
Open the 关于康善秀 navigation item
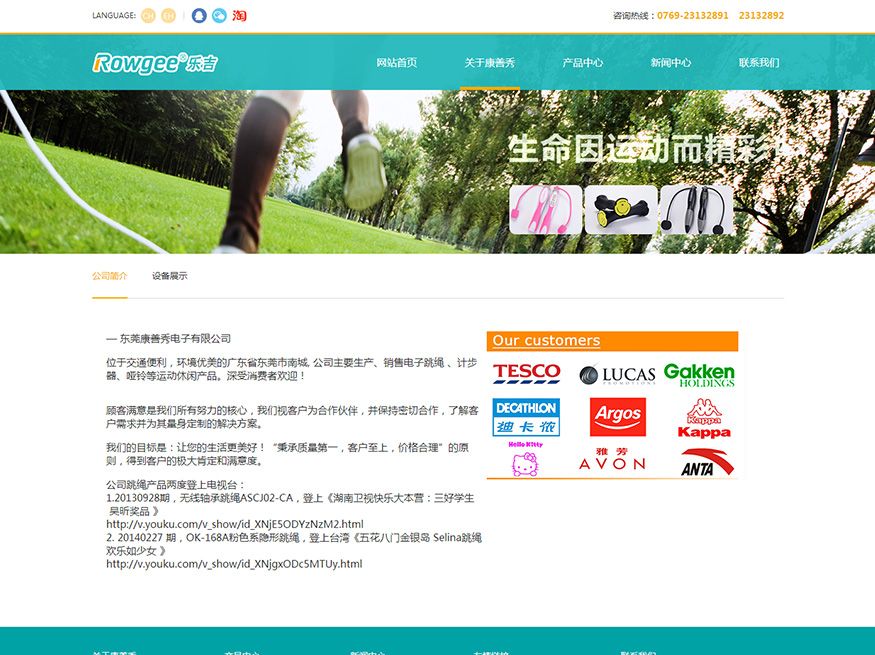point(490,62)
